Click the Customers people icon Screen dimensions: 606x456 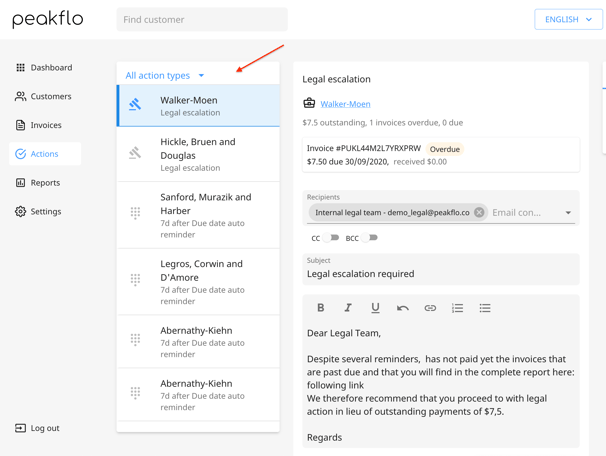(20, 96)
